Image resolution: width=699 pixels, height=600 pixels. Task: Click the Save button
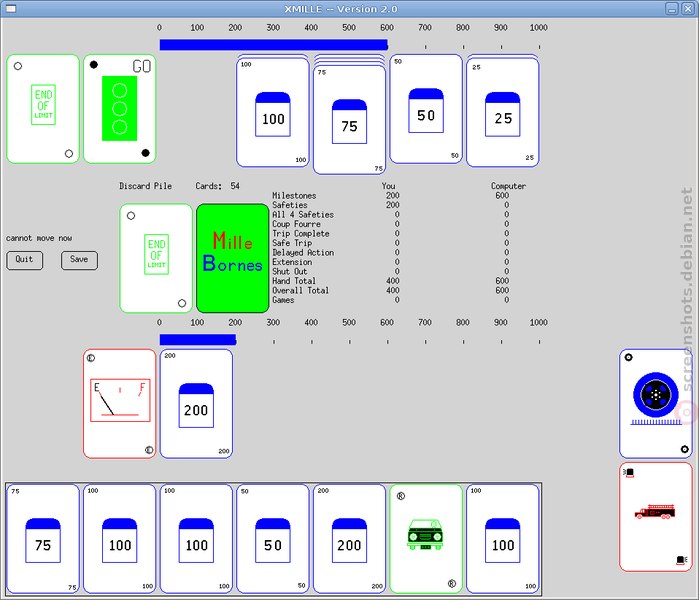point(79,260)
